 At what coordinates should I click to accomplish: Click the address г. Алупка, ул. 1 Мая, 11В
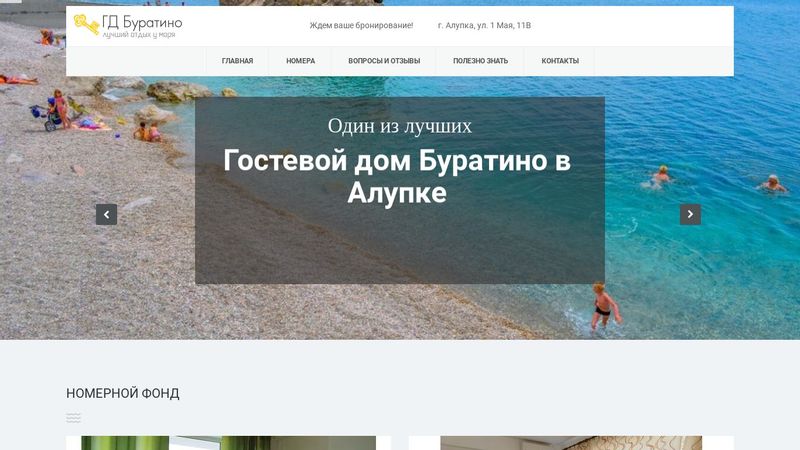(x=484, y=25)
